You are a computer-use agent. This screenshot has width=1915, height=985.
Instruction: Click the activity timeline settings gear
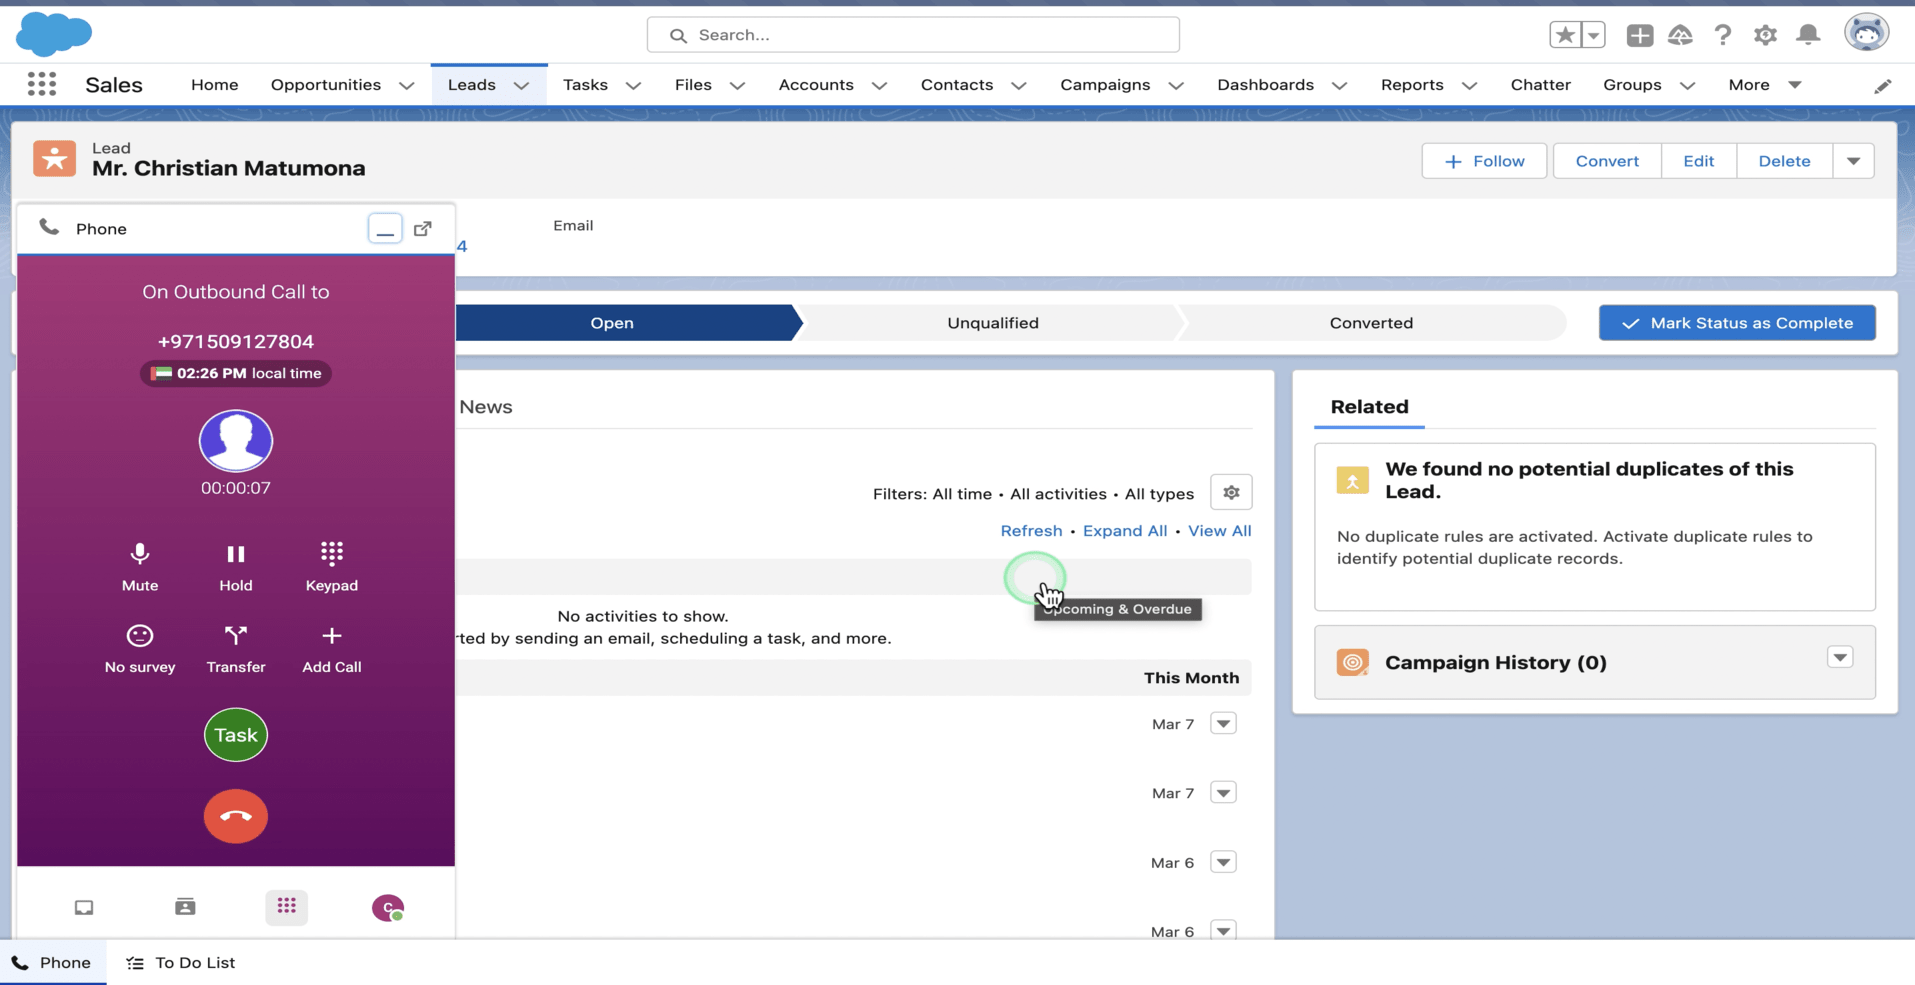pyautogui.click(x=1231, y=492)
